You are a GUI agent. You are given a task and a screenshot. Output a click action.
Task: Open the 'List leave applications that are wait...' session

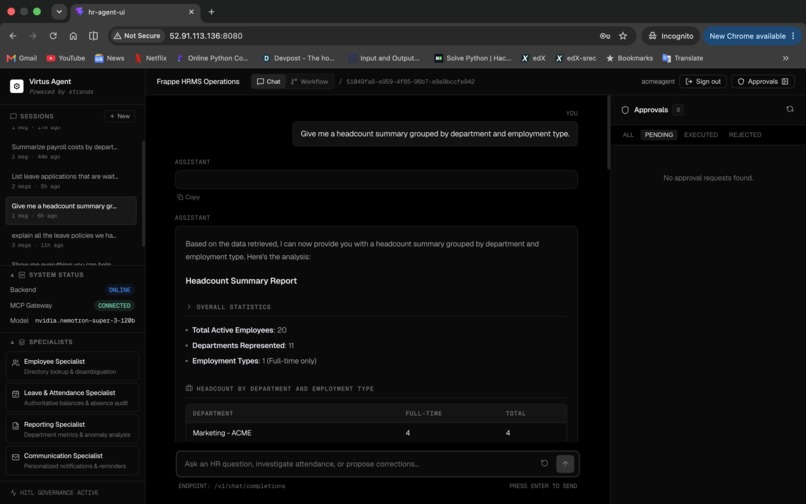tap(71, 181)
